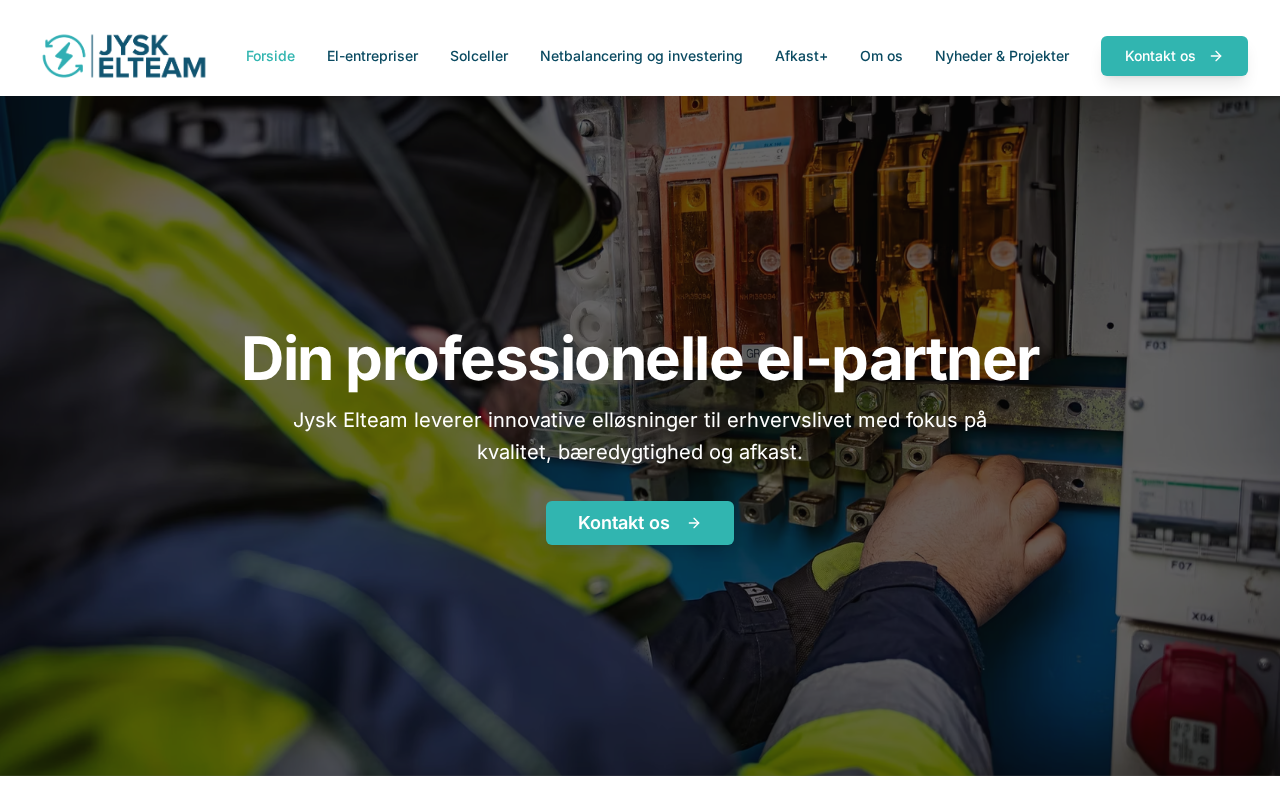Click the heading Din professionelle el-partner
The width and height of the screenshot is (1280, 800).
click(x=640, y=358)
